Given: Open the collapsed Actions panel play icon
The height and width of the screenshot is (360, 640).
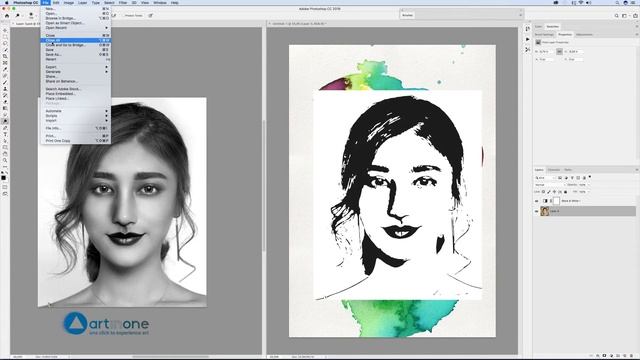Looking at the screenshot, I should pyautogui.click(x=527, y=39).
